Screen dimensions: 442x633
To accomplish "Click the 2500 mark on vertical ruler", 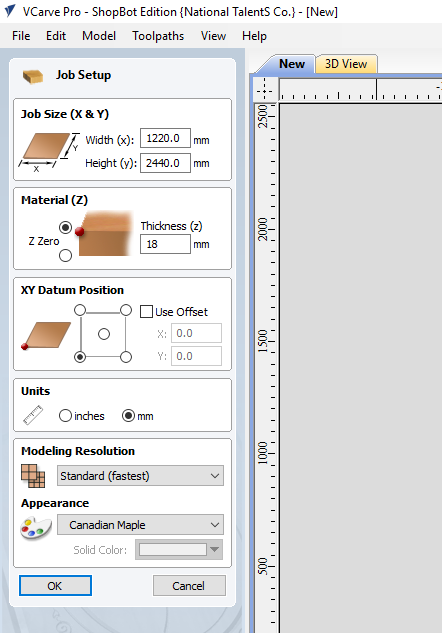I will (263, 117).
